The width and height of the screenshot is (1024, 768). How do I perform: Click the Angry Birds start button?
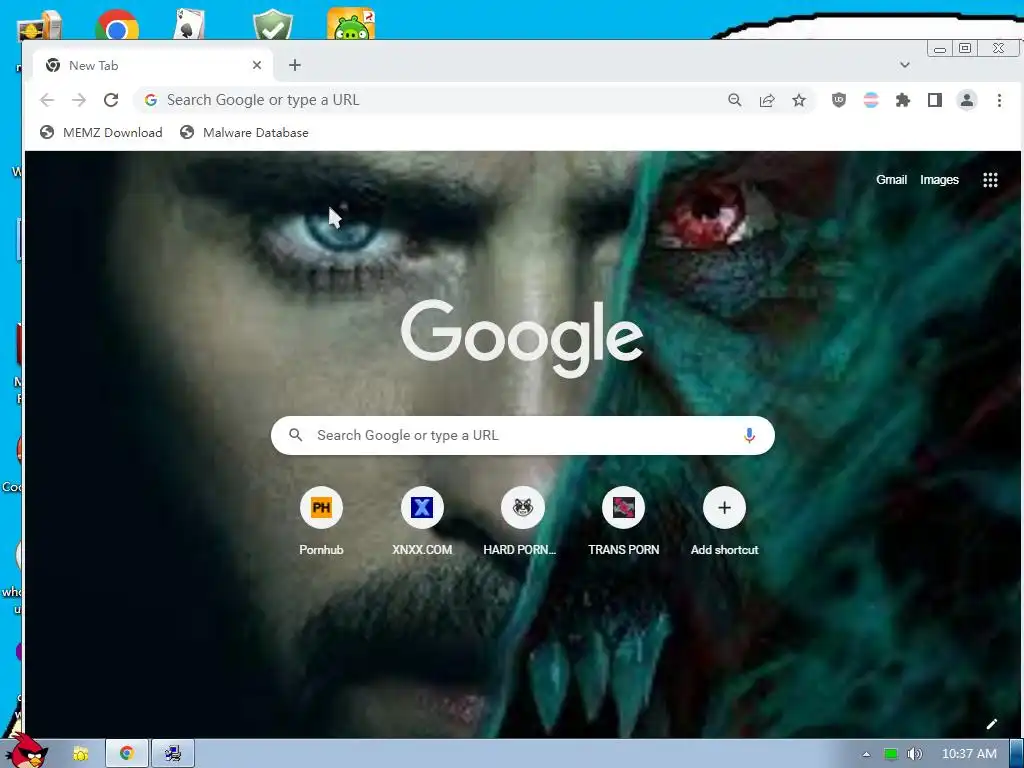pos(26,751)
